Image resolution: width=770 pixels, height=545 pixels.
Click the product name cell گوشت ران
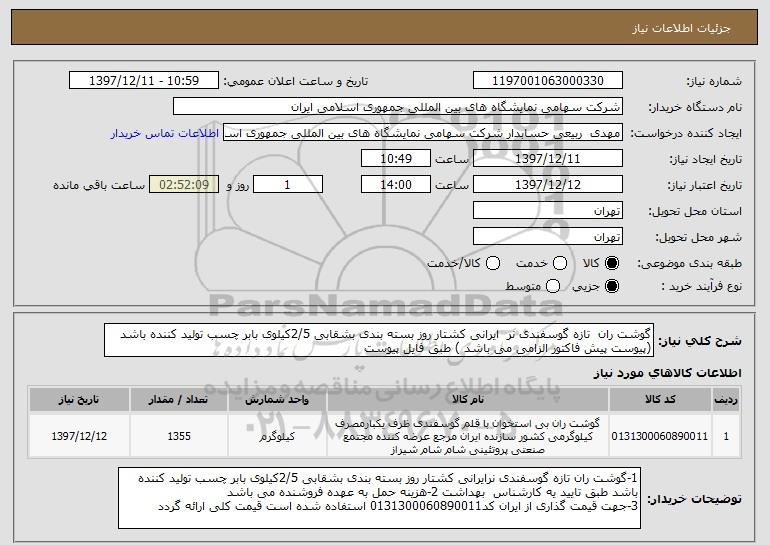click(x=468, y=436)
